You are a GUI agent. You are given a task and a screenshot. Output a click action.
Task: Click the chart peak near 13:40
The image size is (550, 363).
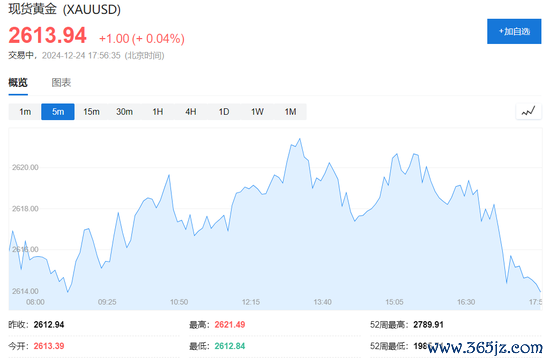click(x=300, y=139)
